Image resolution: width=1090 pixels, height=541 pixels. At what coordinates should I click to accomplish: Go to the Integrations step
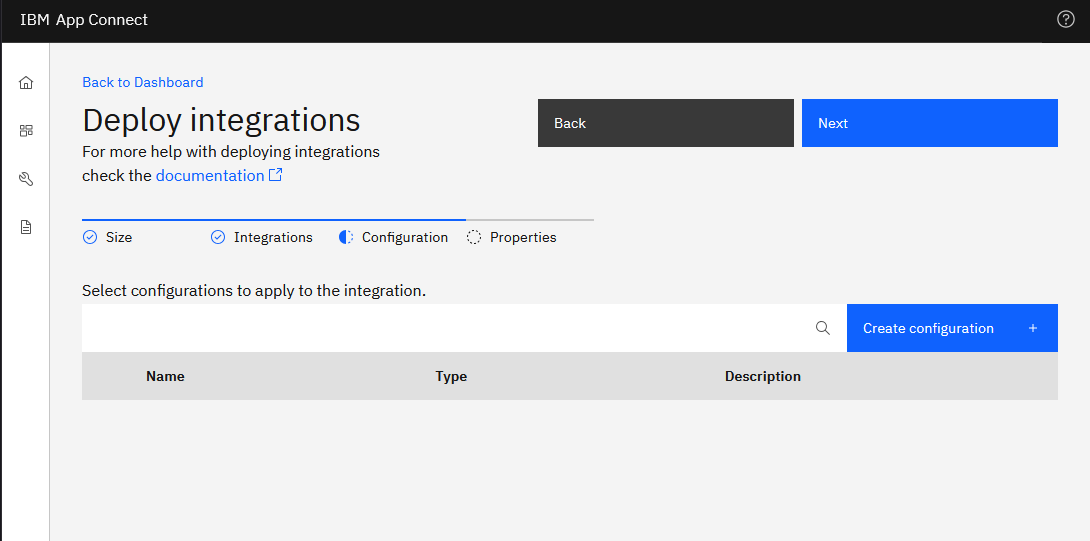pos(273,237)
